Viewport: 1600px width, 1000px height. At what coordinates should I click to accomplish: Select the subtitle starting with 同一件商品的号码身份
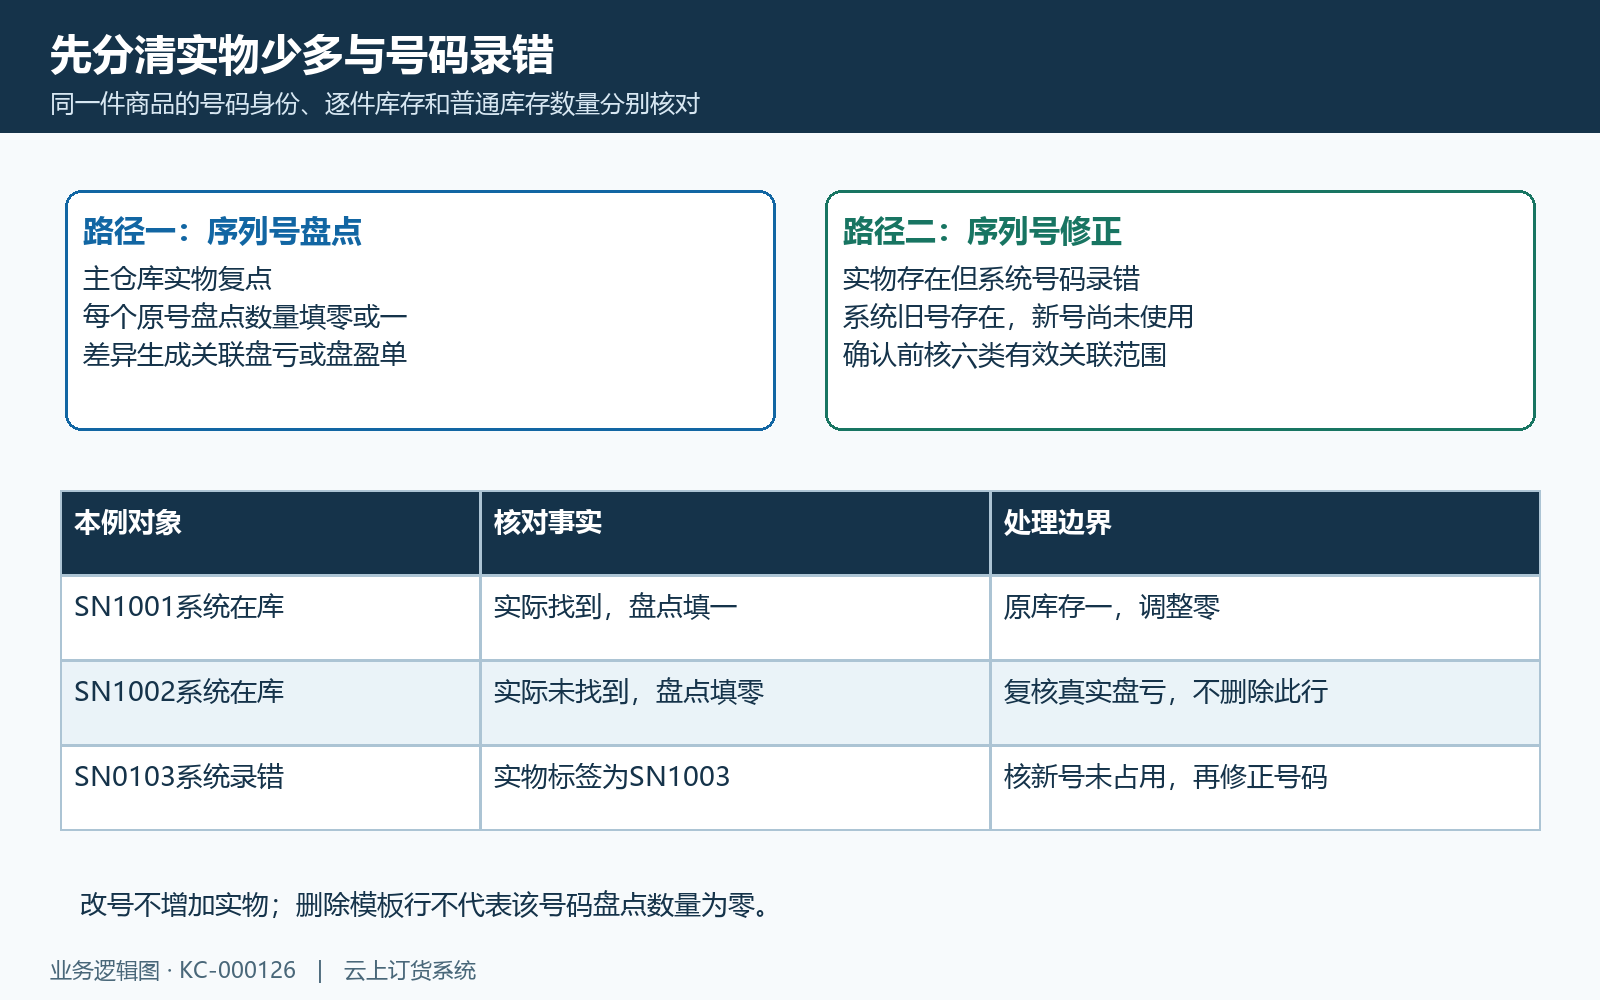click(x=375, y=104)
